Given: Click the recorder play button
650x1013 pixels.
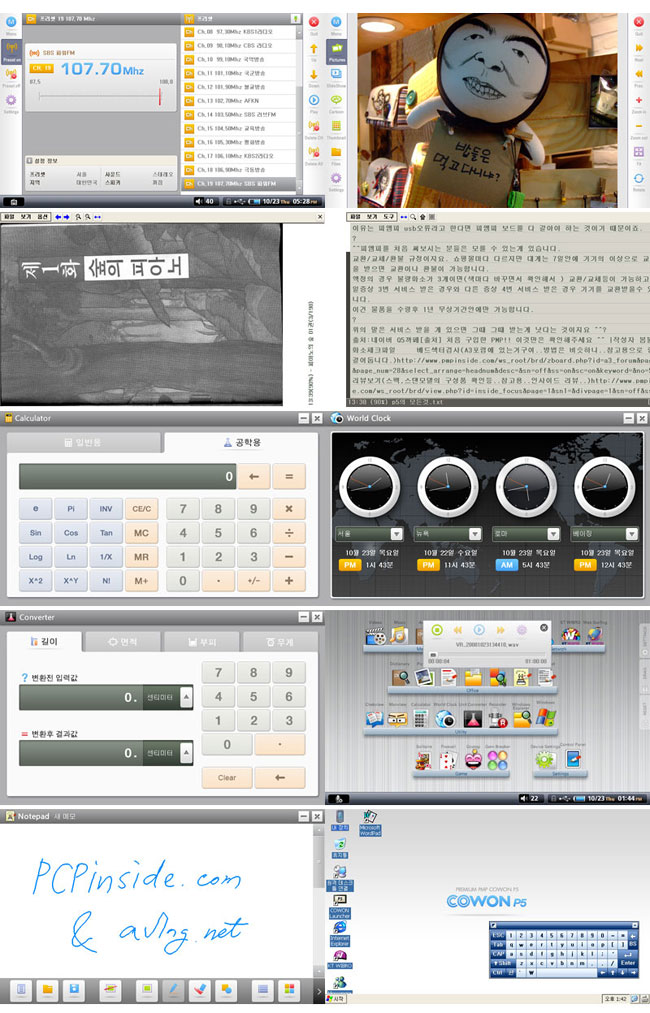Looking at the screenshot, I should point(479,630).
